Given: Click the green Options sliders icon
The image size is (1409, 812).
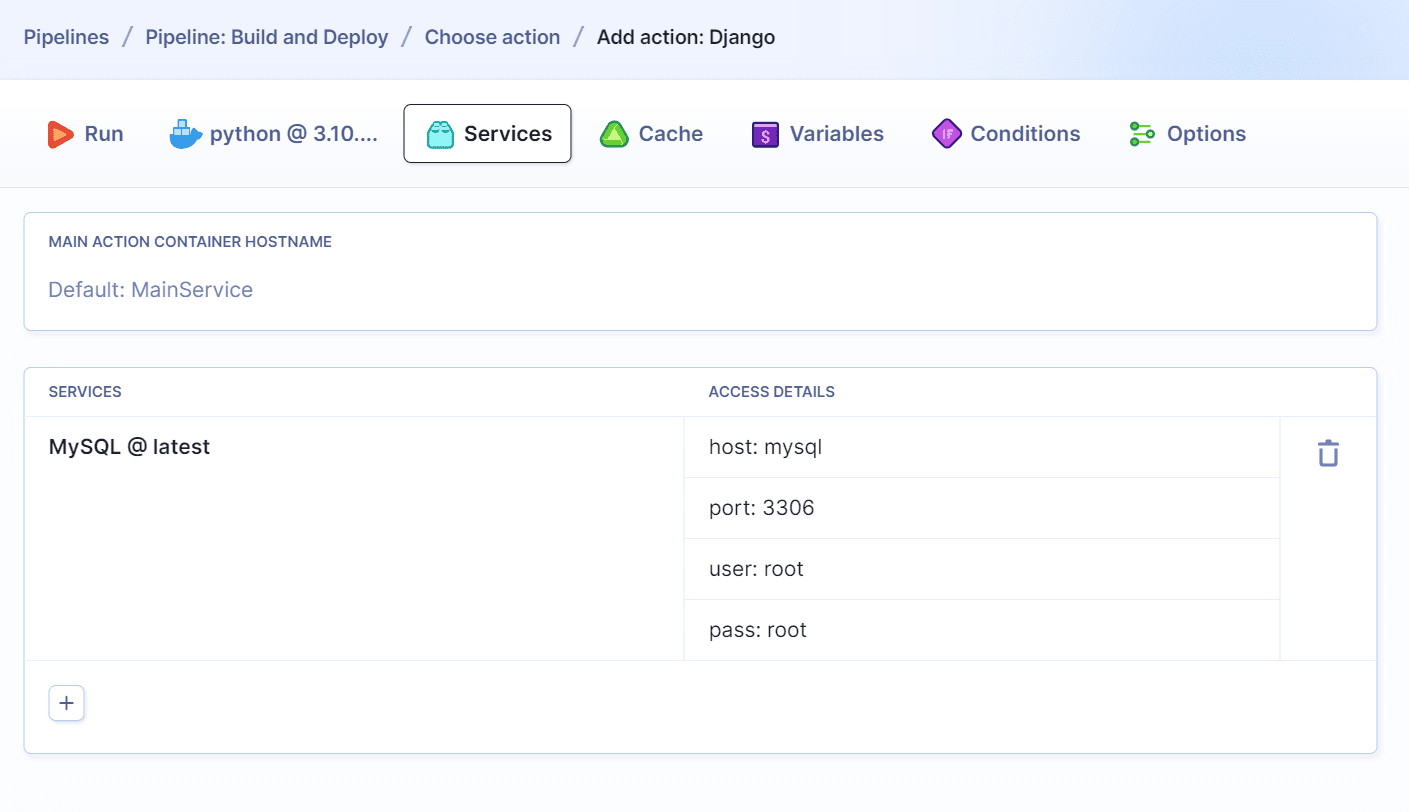Looking at the screenshot, I should click(x=1141, y=133).
